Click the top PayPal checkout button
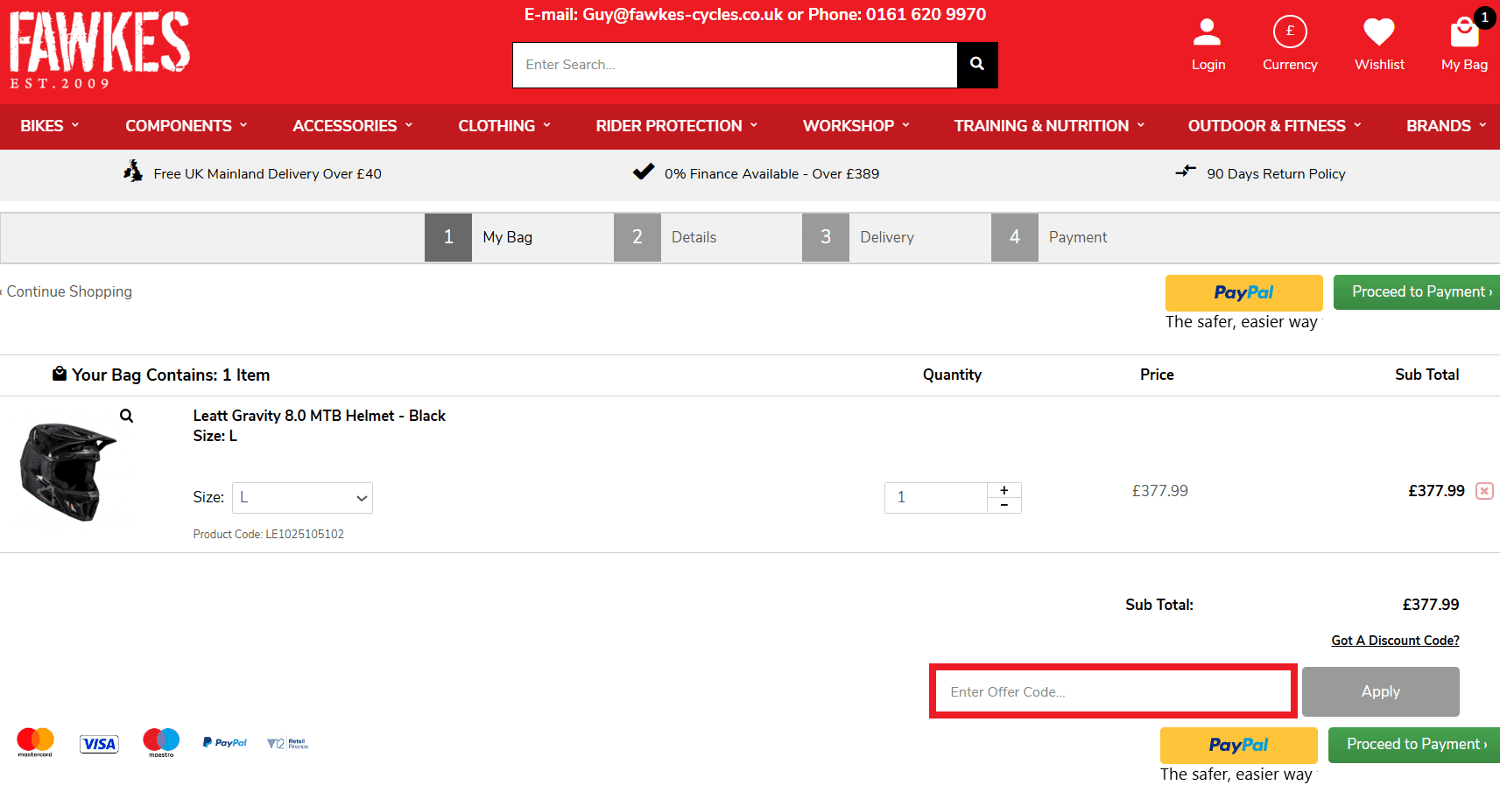 click(1244, 293)
